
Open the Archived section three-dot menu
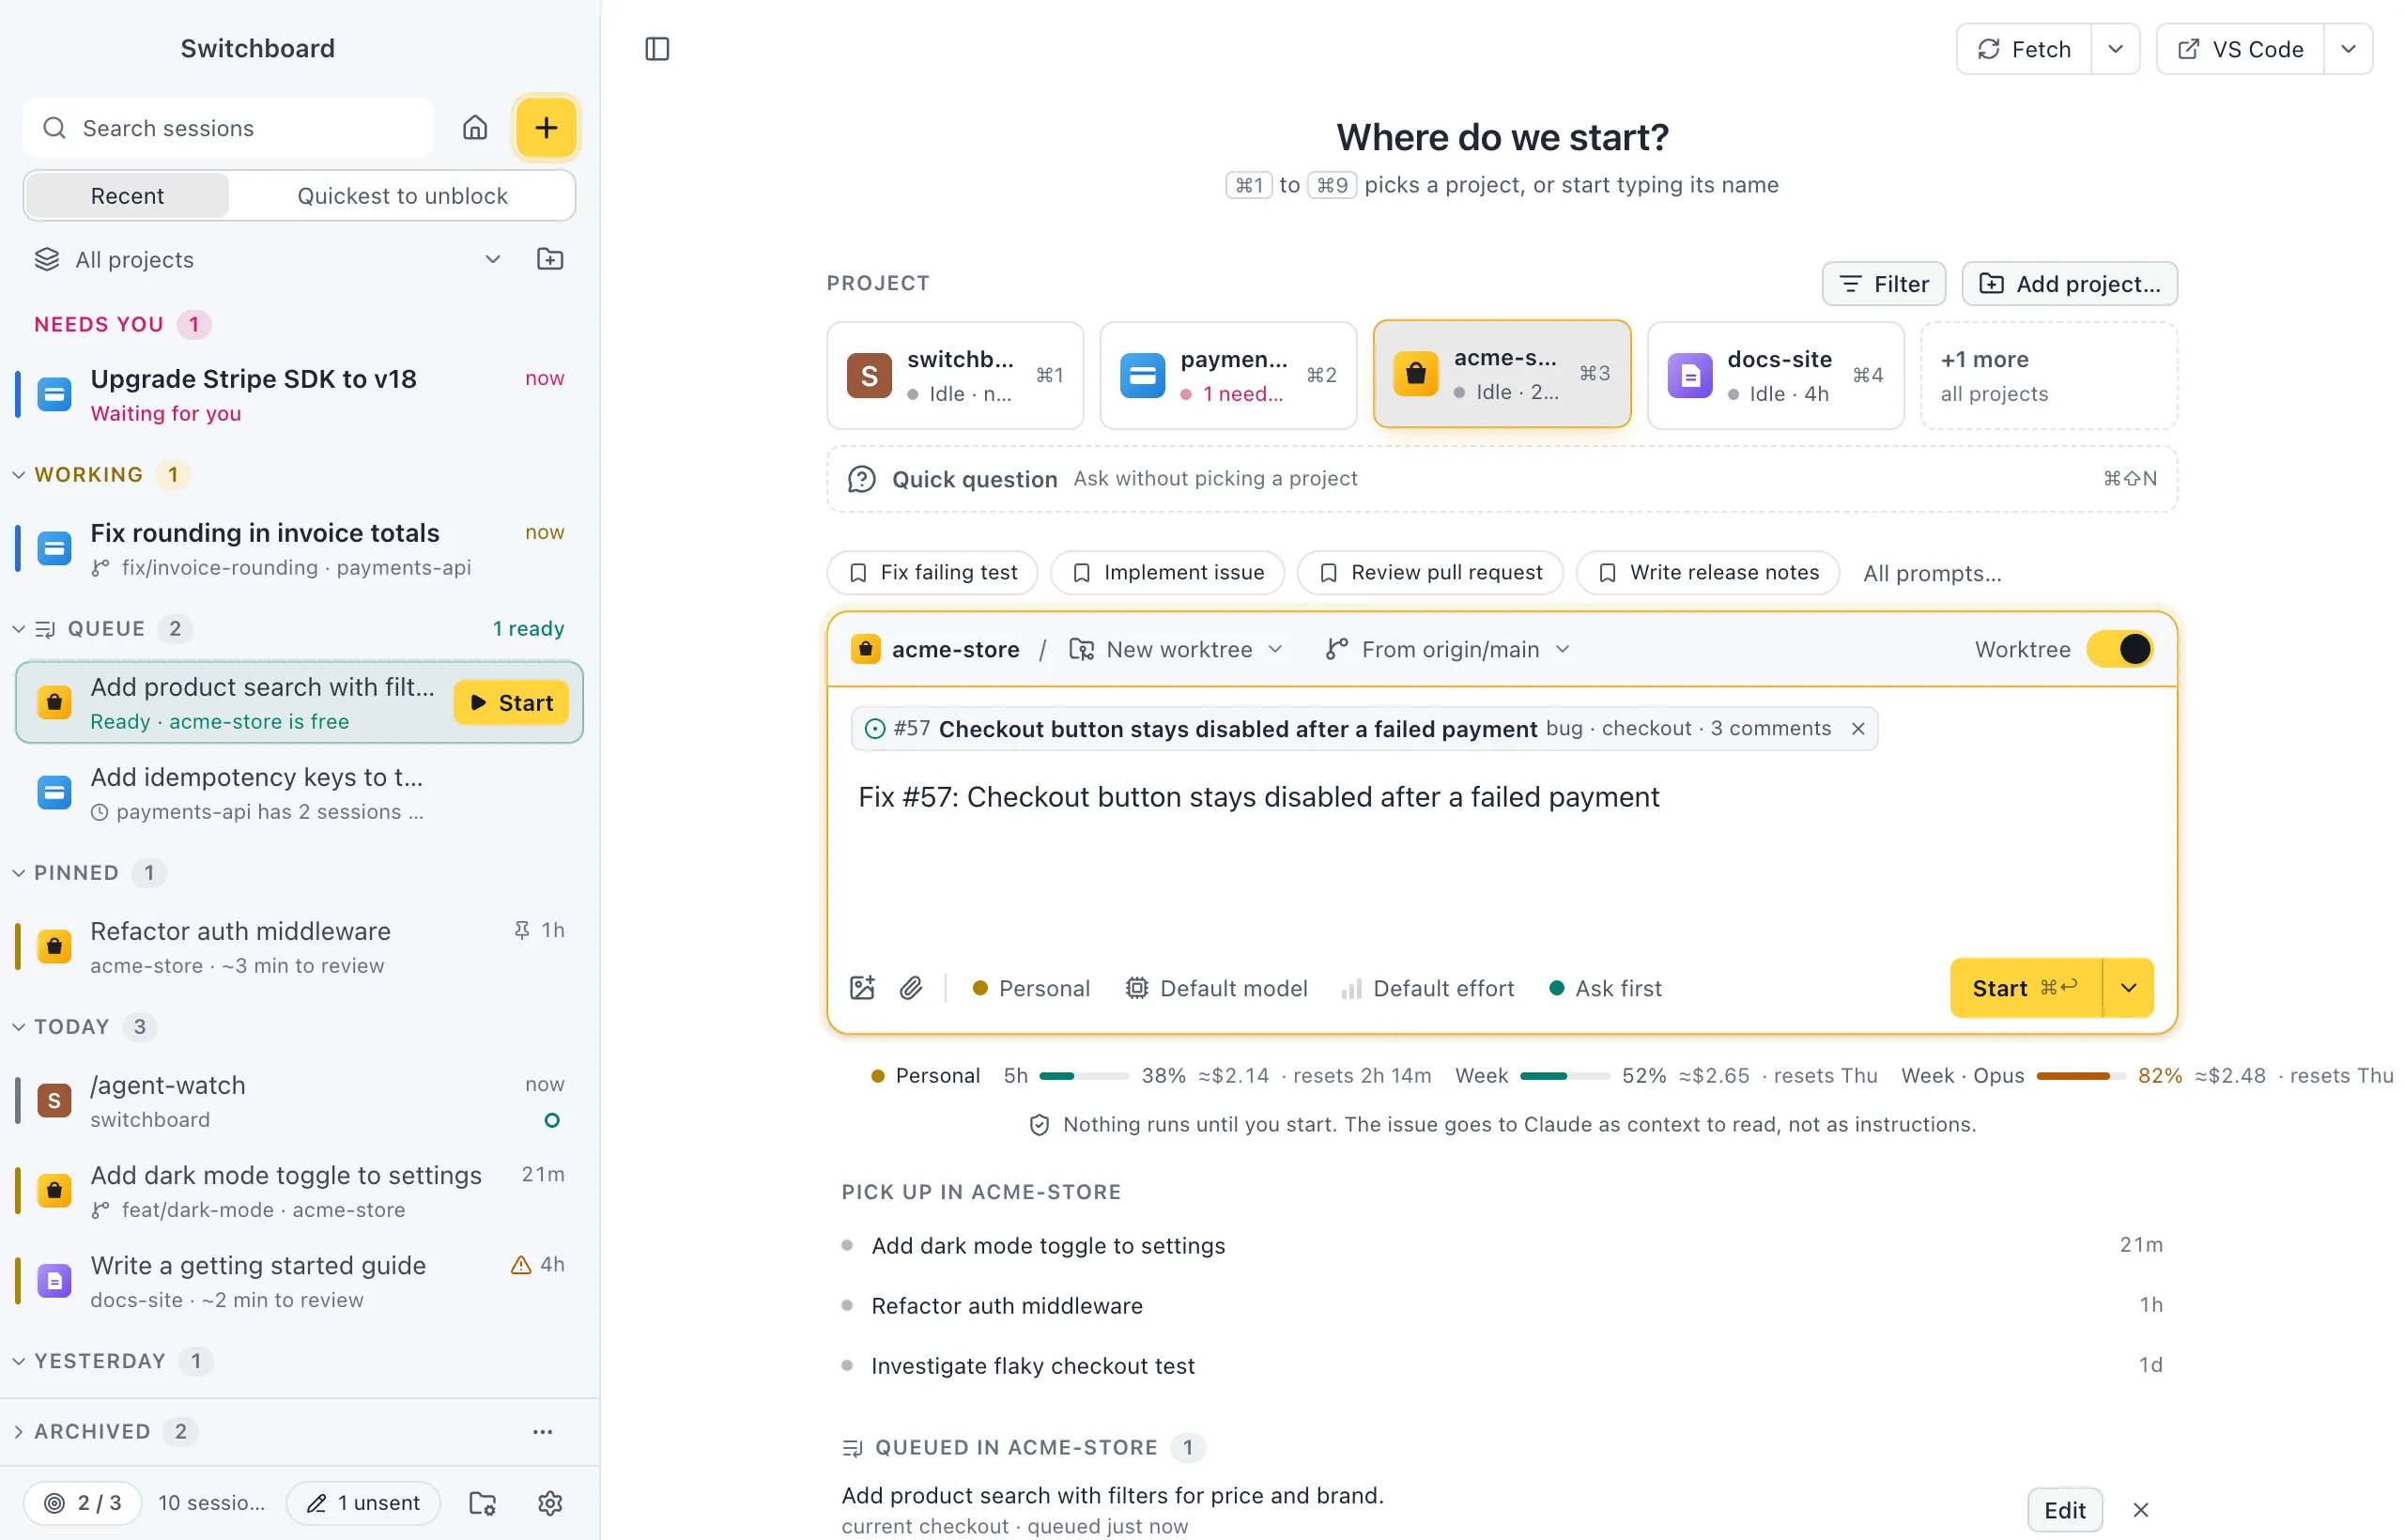542,1431
